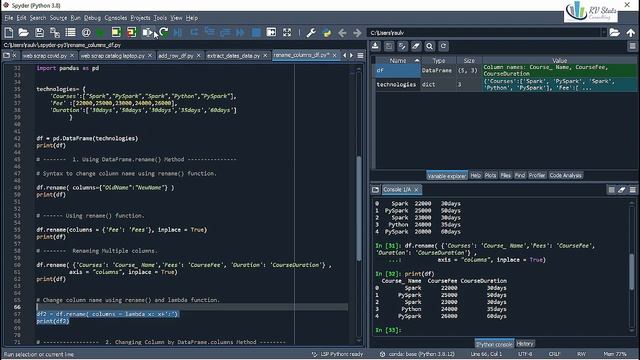Open the file switcher list icon
640x360 pixels.
pyautogui.click(x=70, y=33)
